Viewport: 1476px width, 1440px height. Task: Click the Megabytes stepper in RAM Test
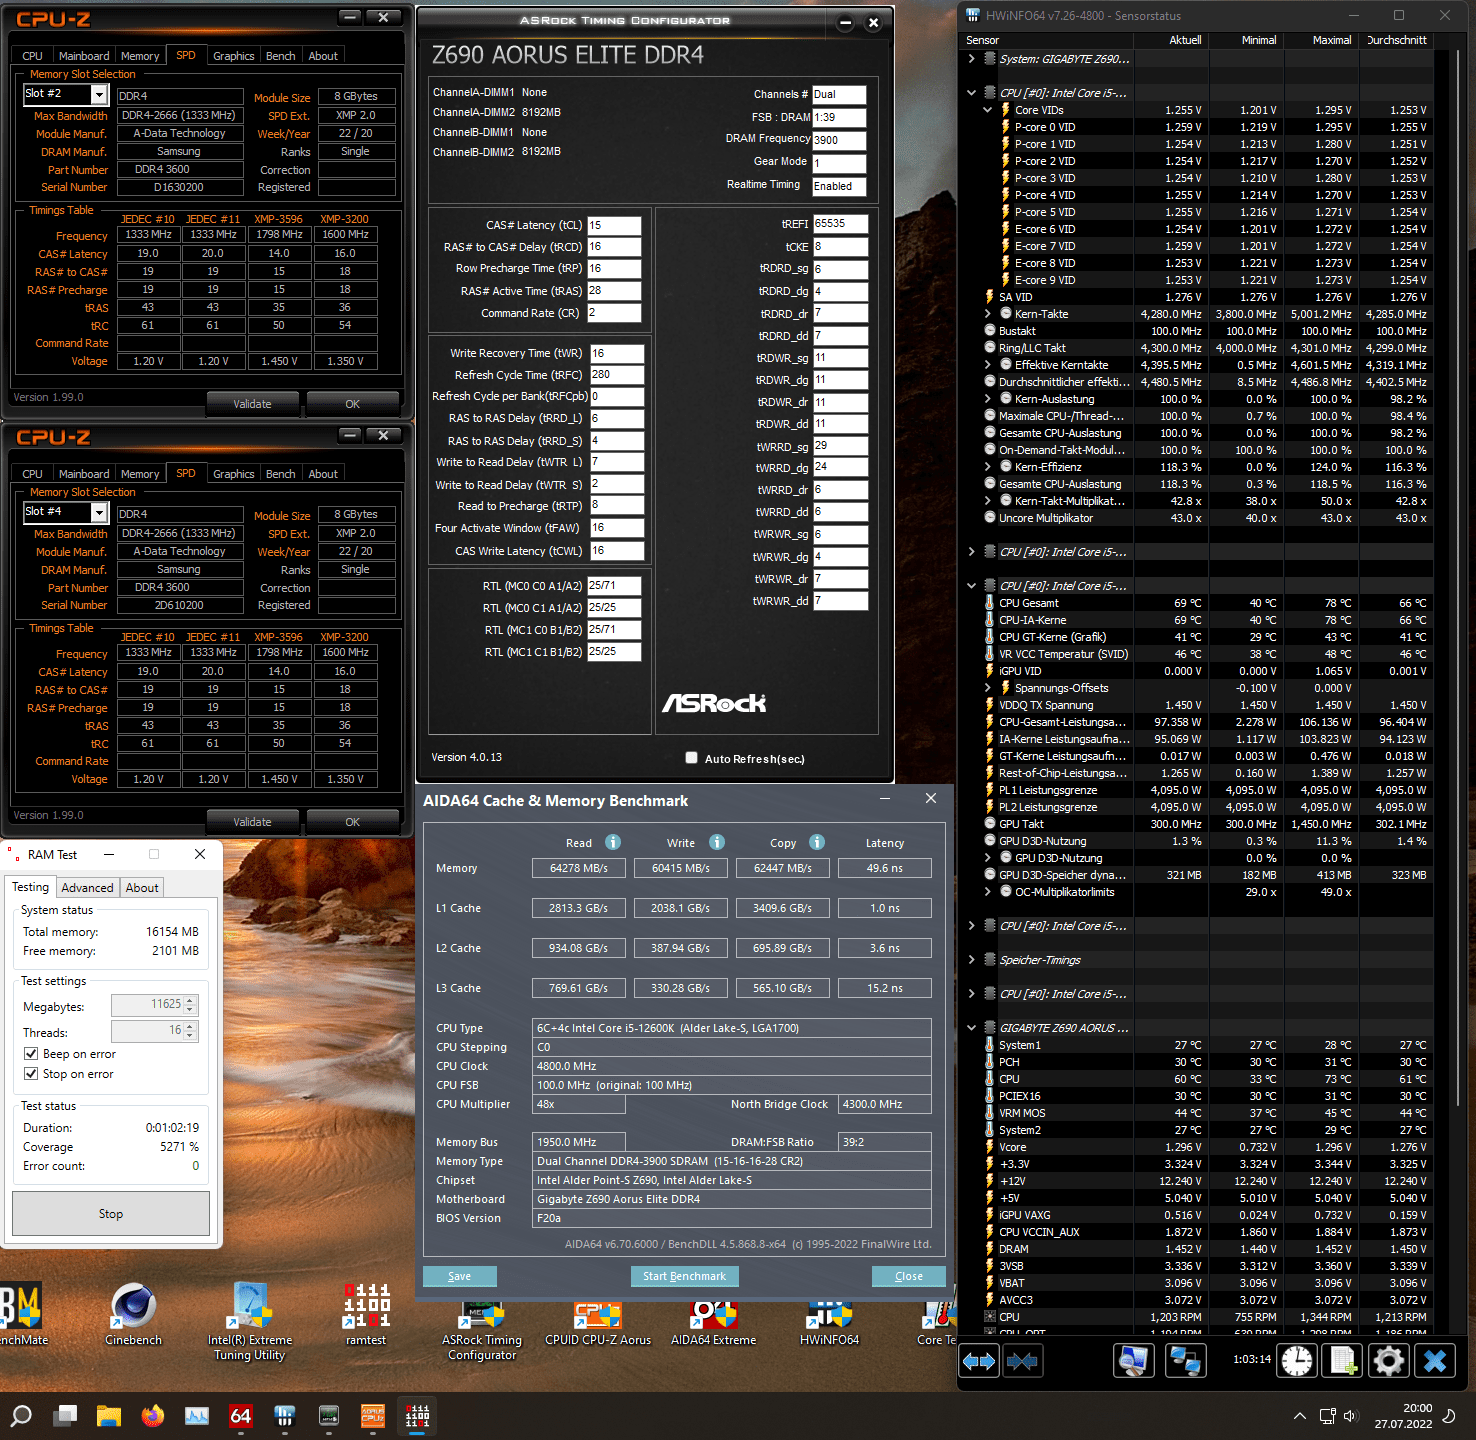[x=190, y=1005]
